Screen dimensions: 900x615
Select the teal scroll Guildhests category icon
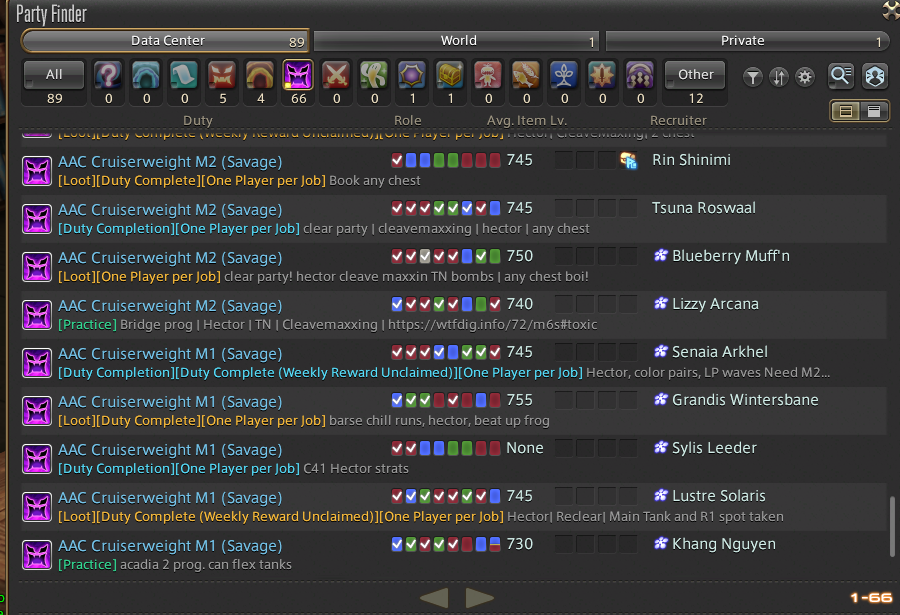click(184, 75)
